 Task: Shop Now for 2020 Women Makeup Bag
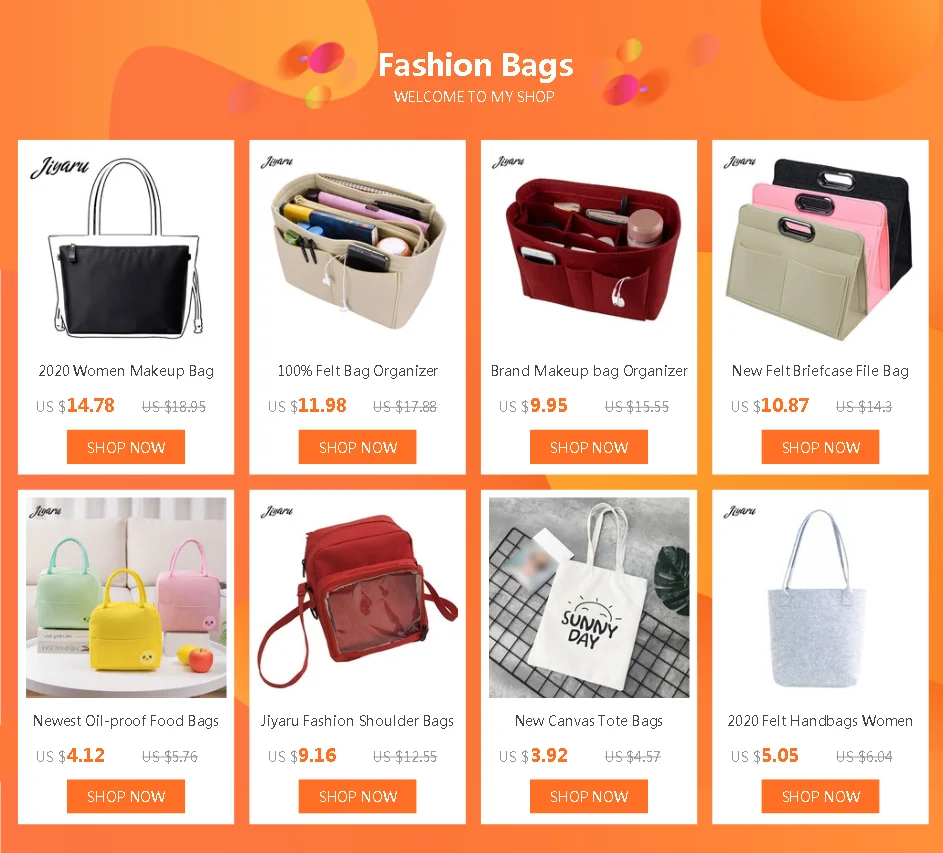[x=126, y=447]
